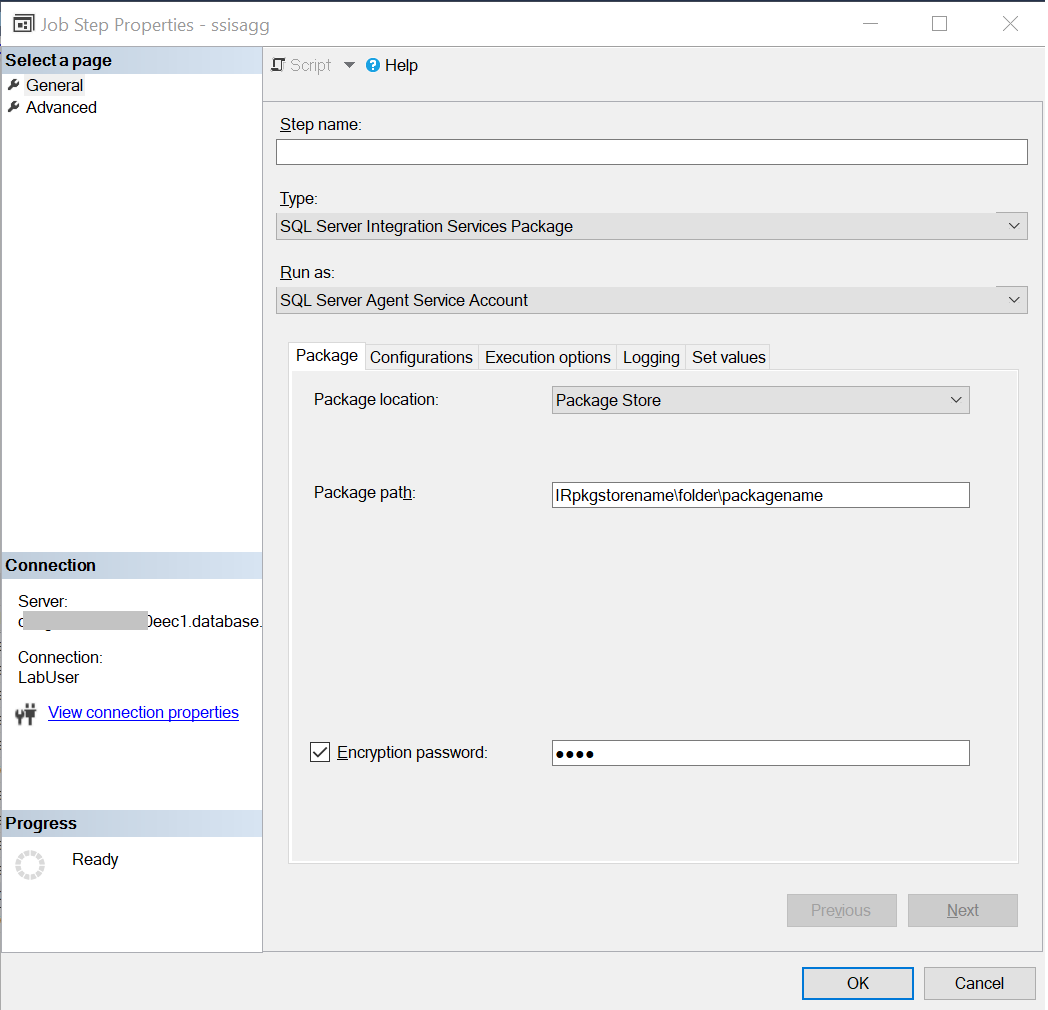This screenshot has width=1048, height=1010.
Task: Click the Next button
Action: pos(962,910)
